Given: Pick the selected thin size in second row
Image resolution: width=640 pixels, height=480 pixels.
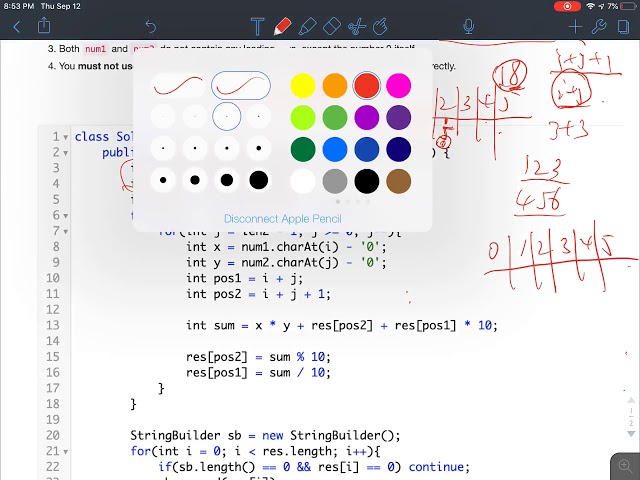Looking at the screenshot, I should [x=227, y=116].
